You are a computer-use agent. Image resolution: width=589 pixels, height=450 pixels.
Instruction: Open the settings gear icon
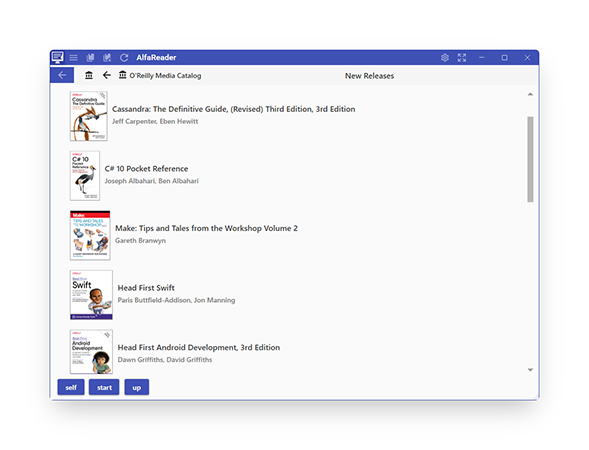tap(445, 57)
